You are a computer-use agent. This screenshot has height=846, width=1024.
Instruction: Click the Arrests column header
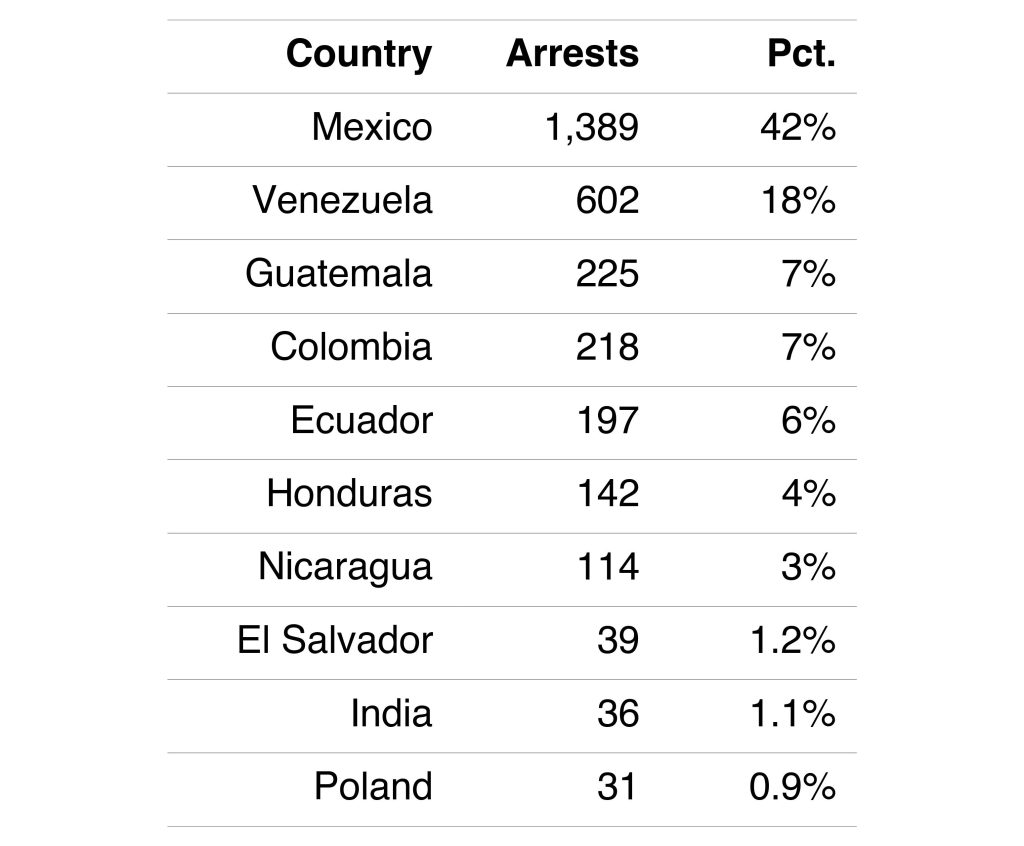[x=572, y=54]
